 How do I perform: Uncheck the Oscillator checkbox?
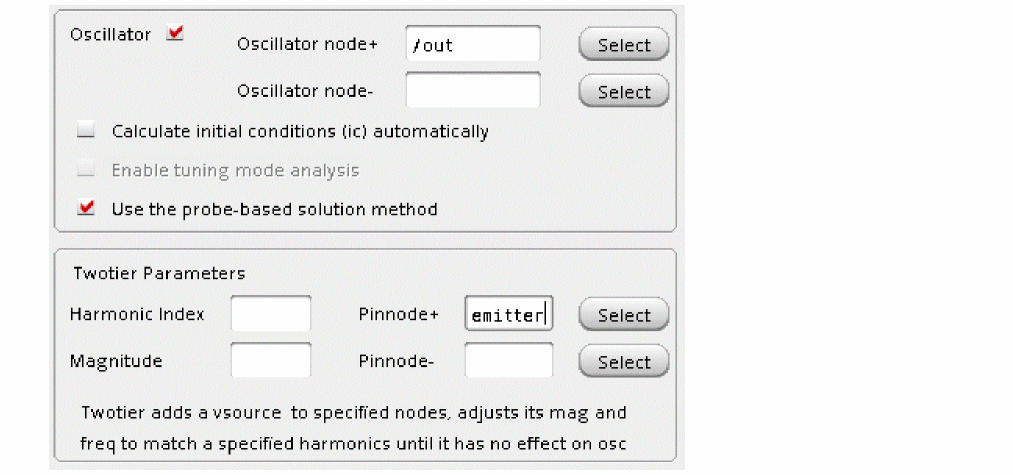(x=176, y=34)
